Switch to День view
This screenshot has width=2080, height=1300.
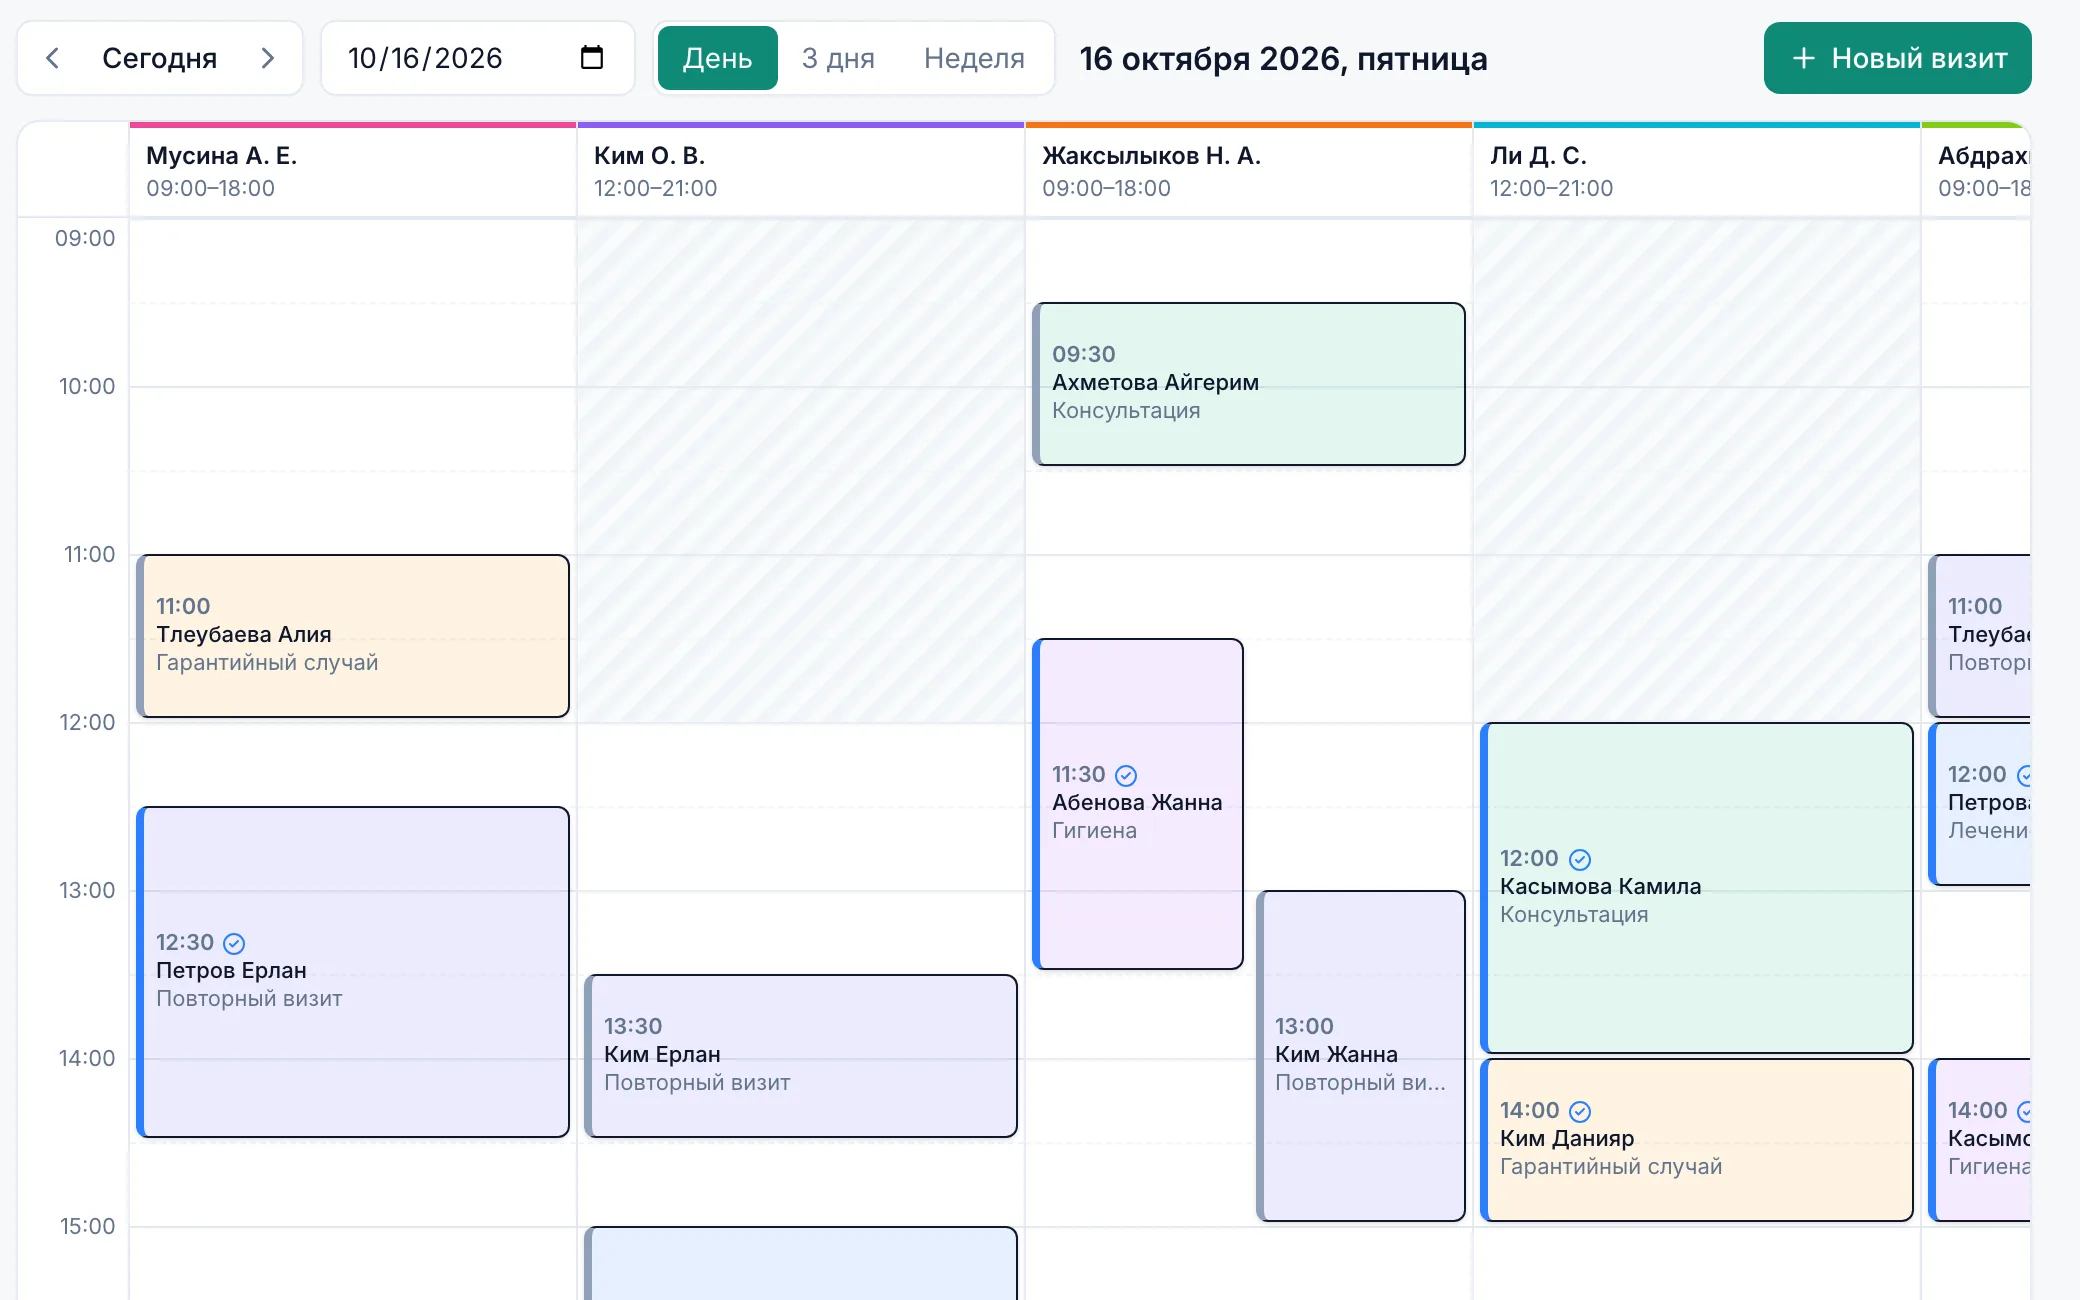(717, 58)
